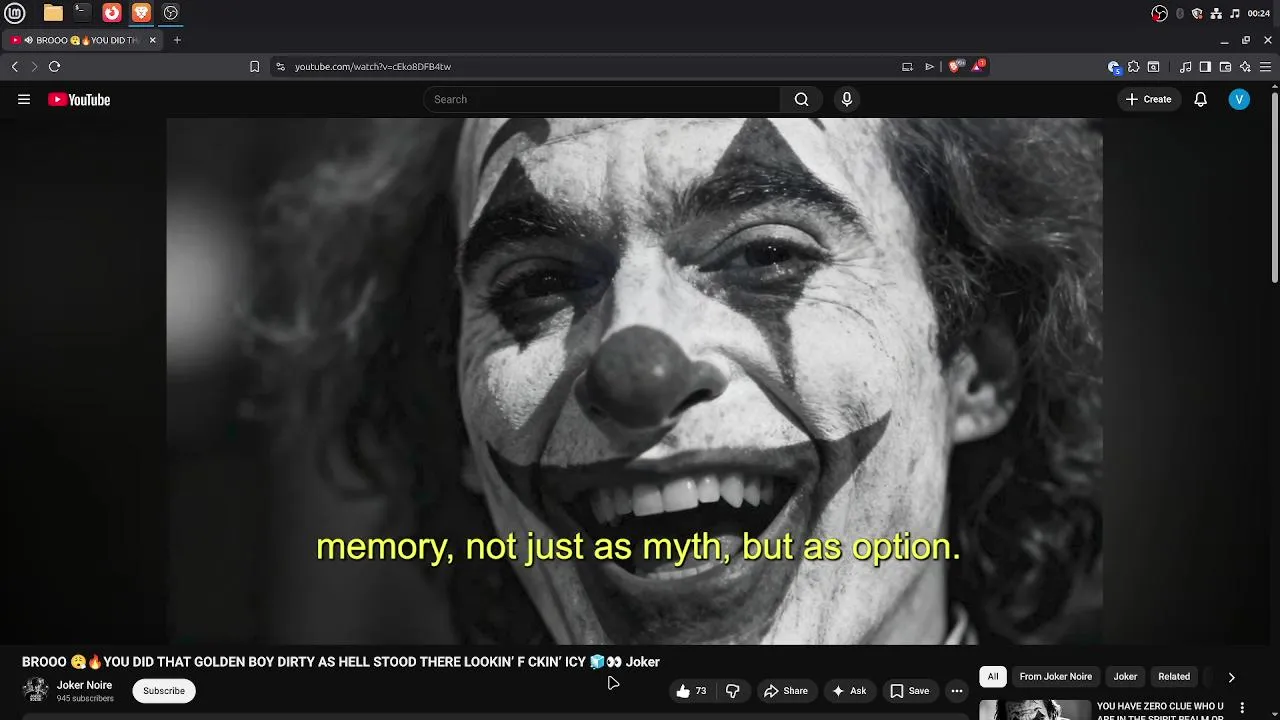The height and width of the screenshot is (720, 1280).
Task: Click the Create button
Action: (x=1148, y=99)
